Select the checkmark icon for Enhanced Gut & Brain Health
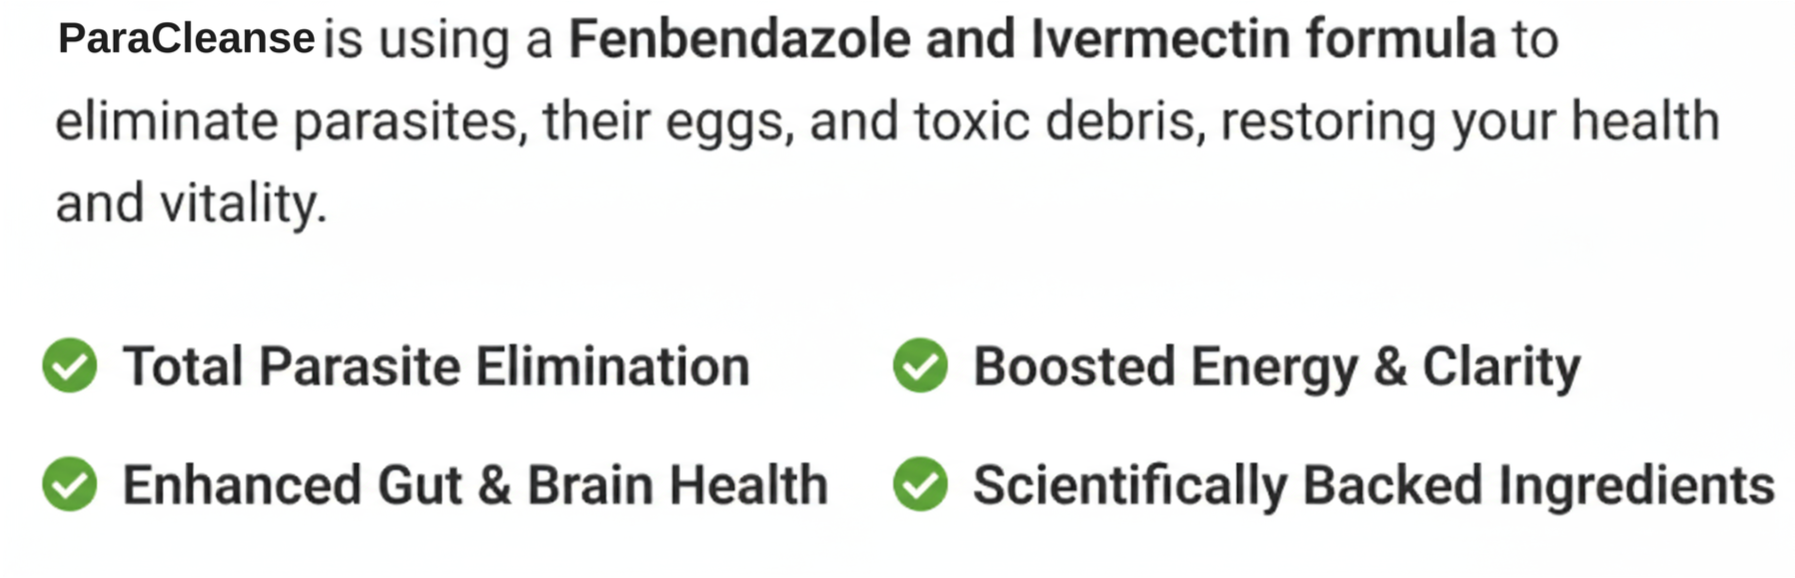The height and width of the screenshot is (578, 1795). (x=70, y=484)
